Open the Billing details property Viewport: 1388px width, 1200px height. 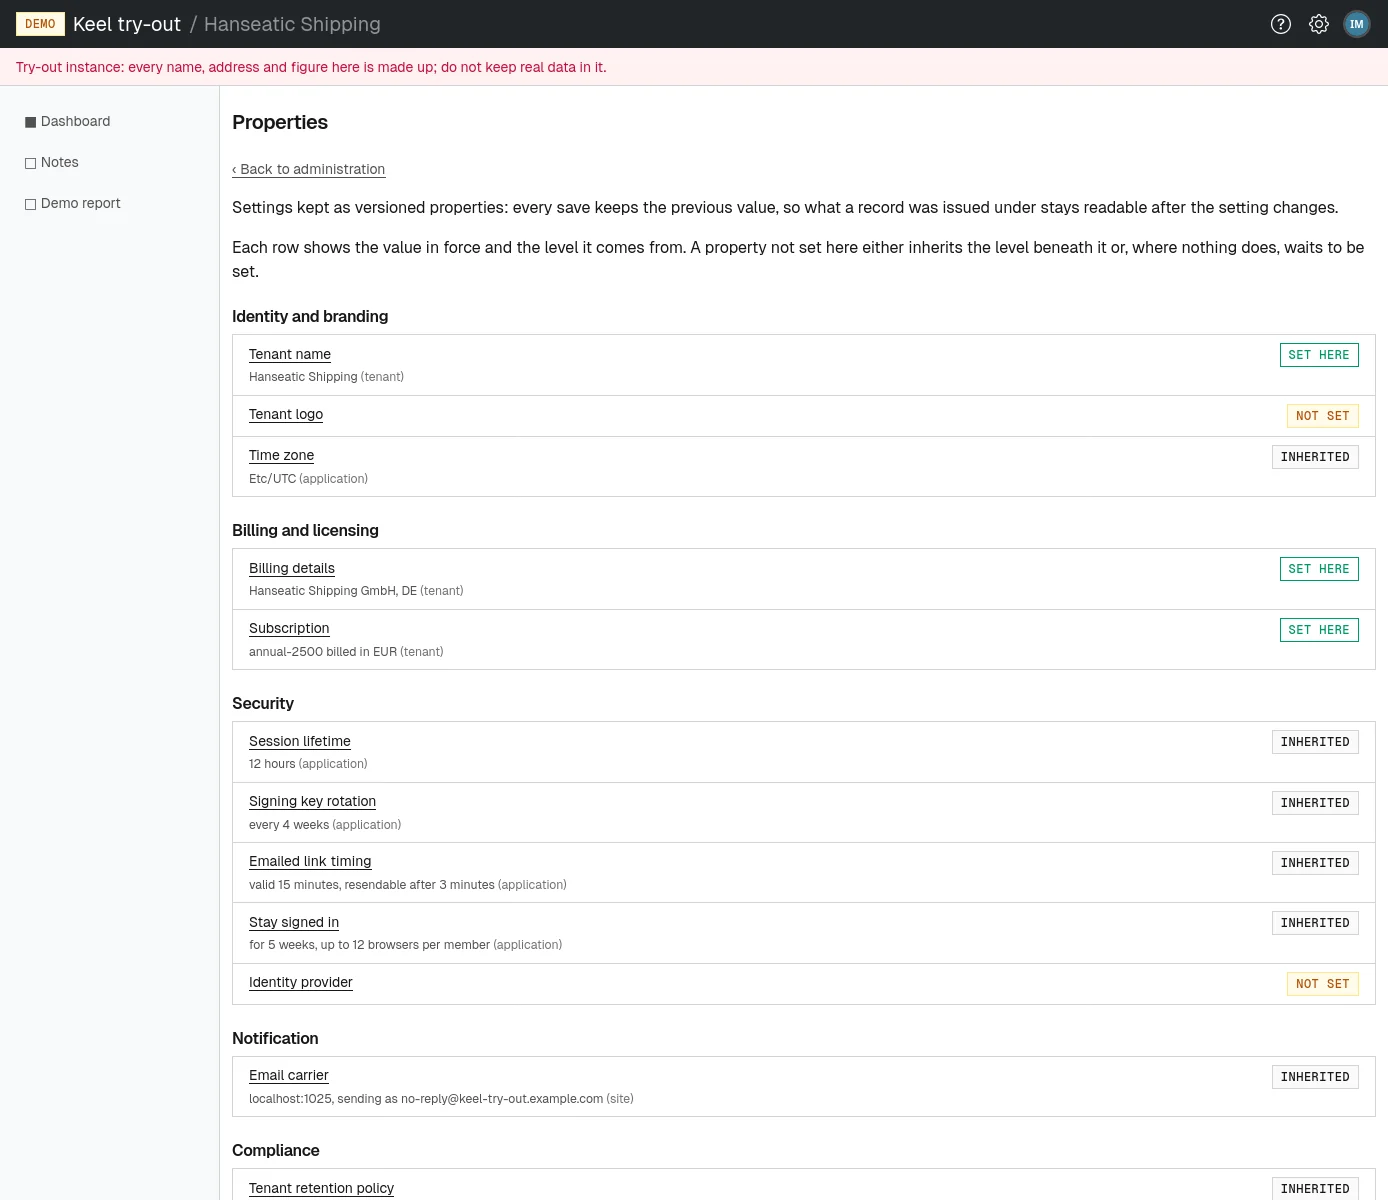pyautogui.click(x=292, y=568)
